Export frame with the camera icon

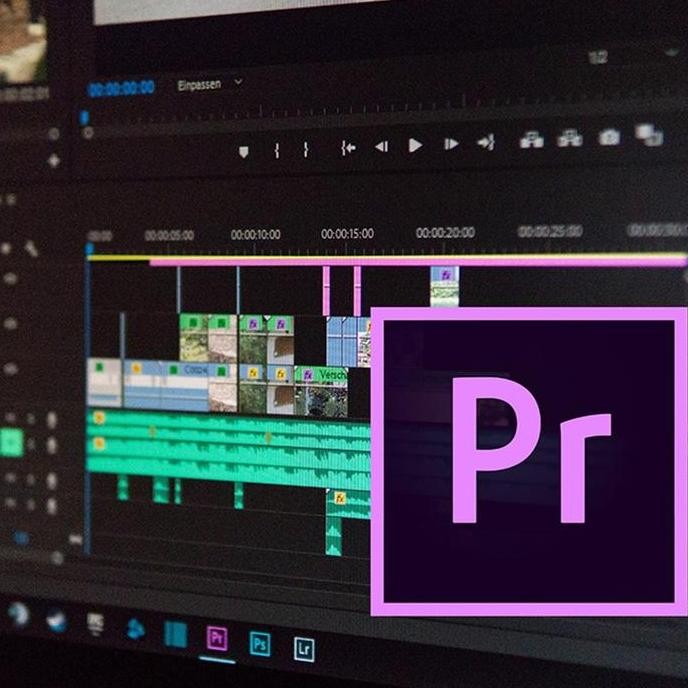(609, 137)
